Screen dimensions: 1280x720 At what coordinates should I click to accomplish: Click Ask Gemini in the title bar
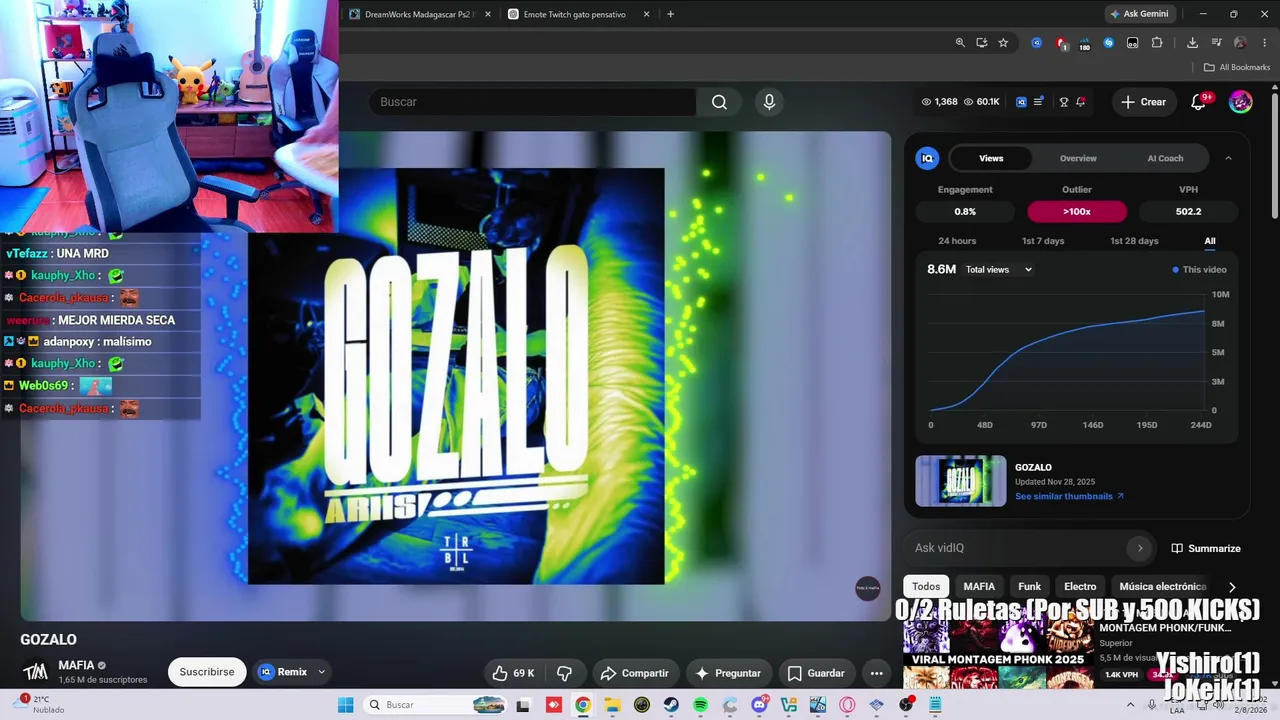pyautogui.click(x=1139, y=14)
